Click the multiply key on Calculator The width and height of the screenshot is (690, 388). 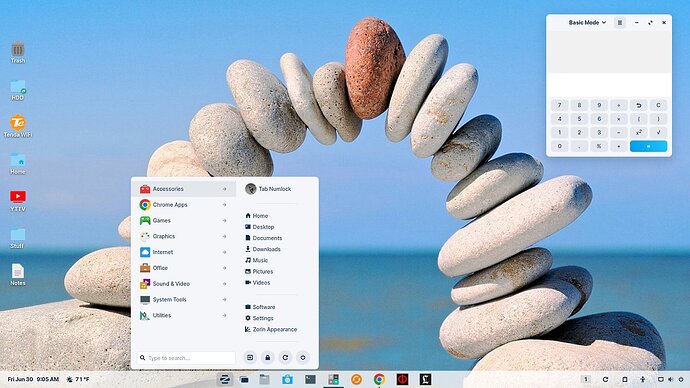[x=619, y=119]
